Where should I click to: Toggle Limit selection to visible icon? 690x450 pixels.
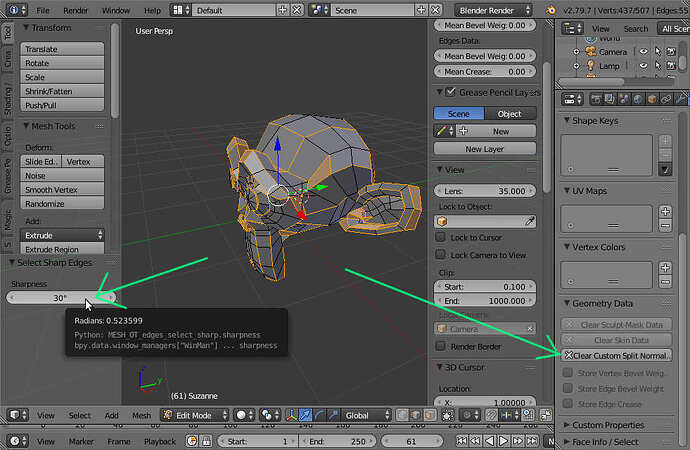(x=448, y=415)
